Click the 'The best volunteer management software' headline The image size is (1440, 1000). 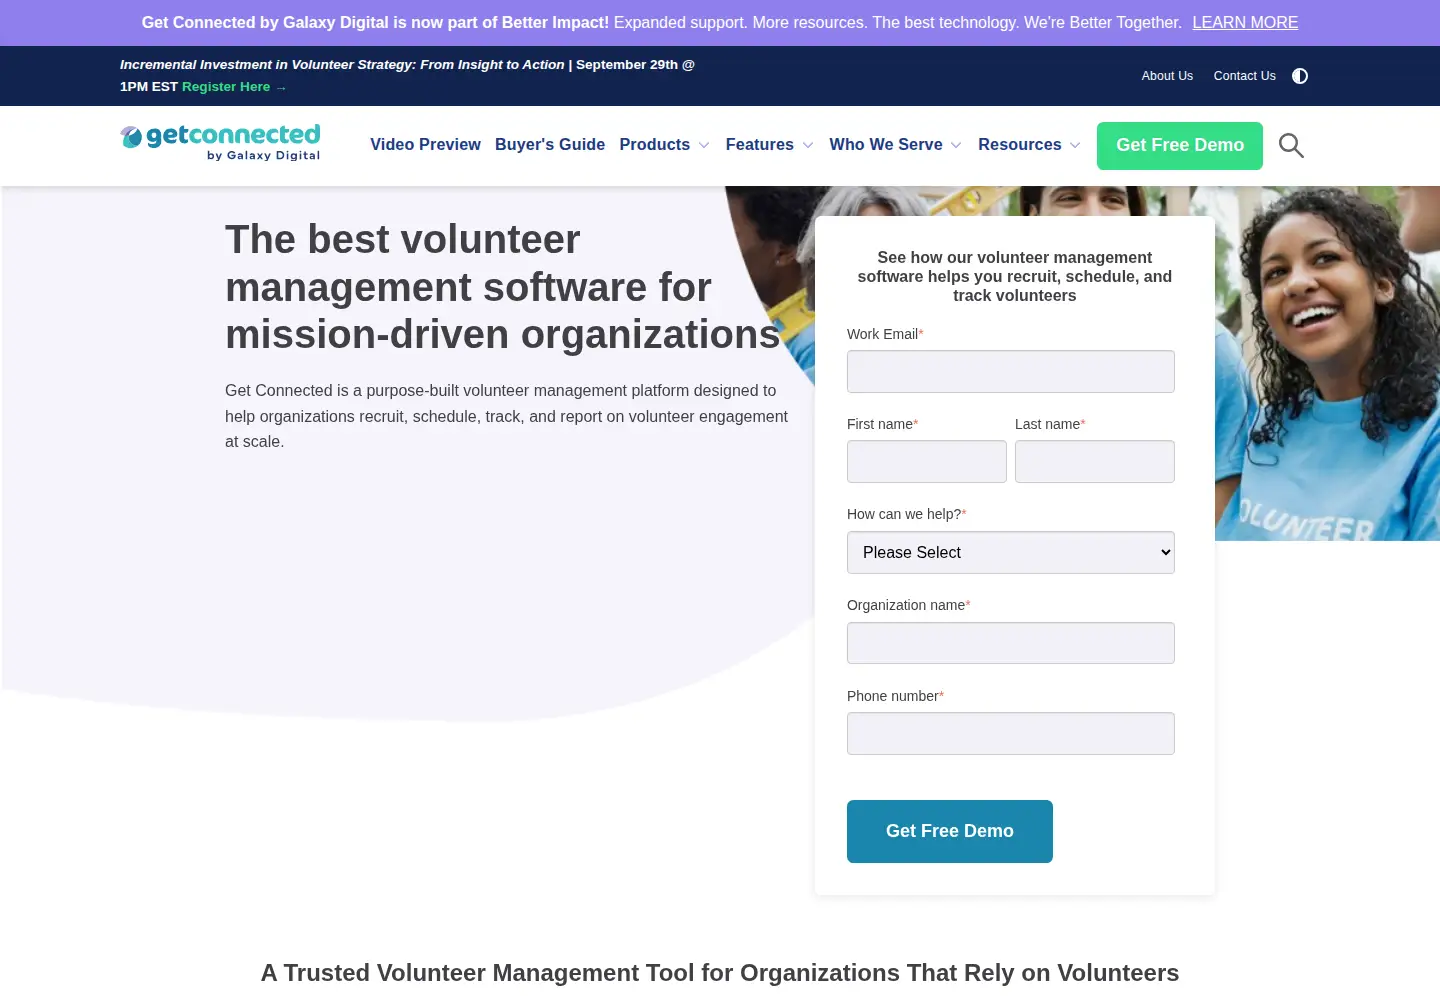click(x=503, y=287)
